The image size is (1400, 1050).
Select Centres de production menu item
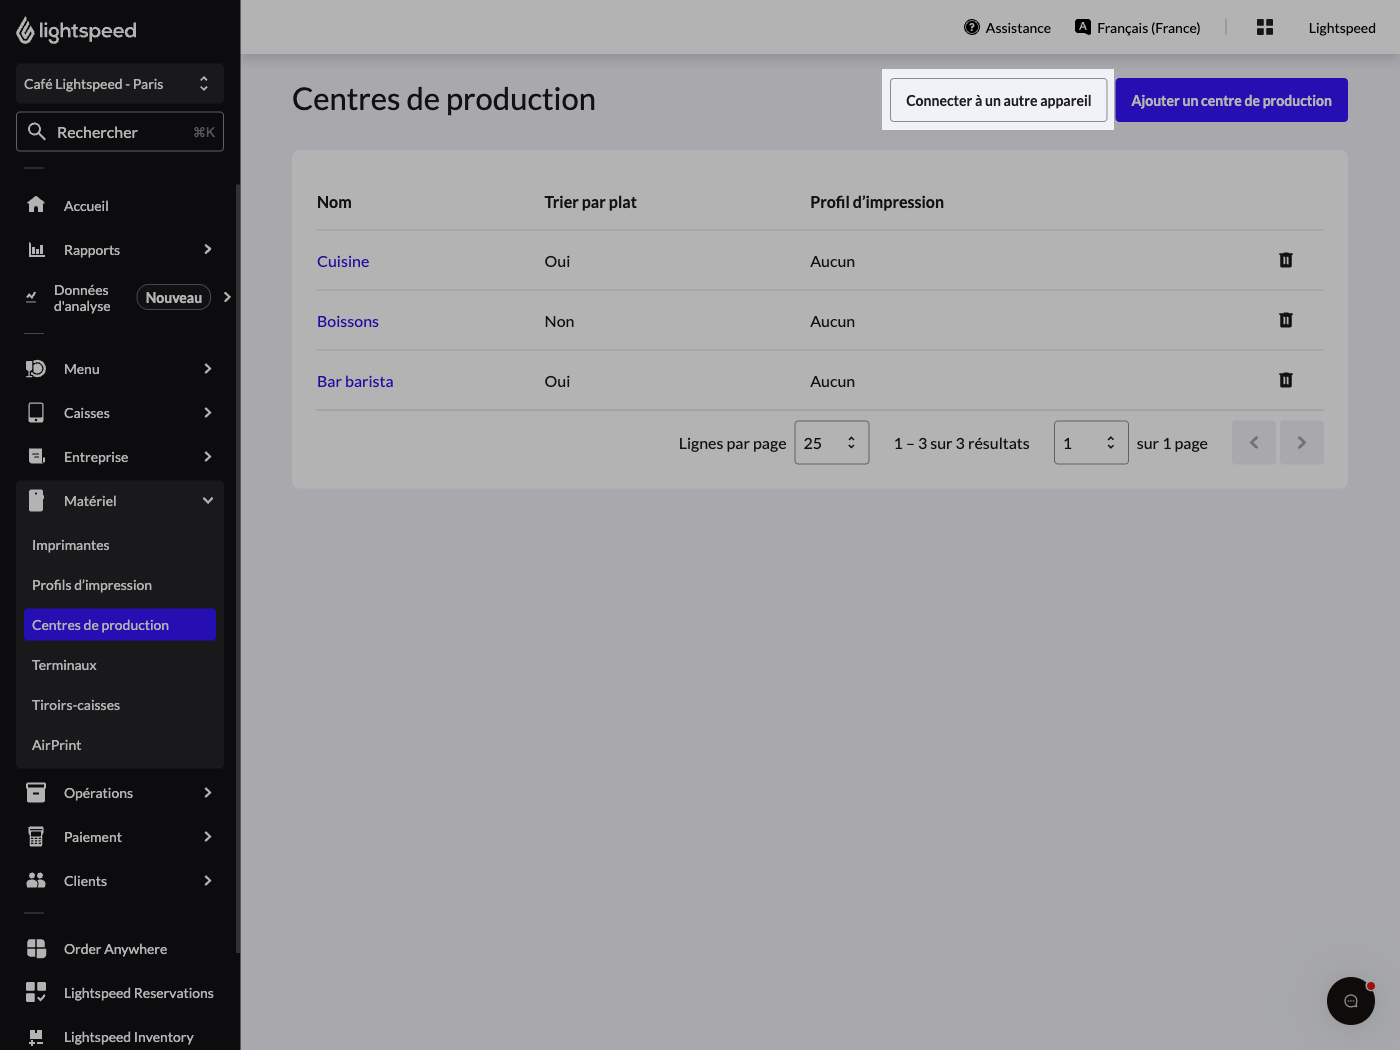click(x=120, y=625)
